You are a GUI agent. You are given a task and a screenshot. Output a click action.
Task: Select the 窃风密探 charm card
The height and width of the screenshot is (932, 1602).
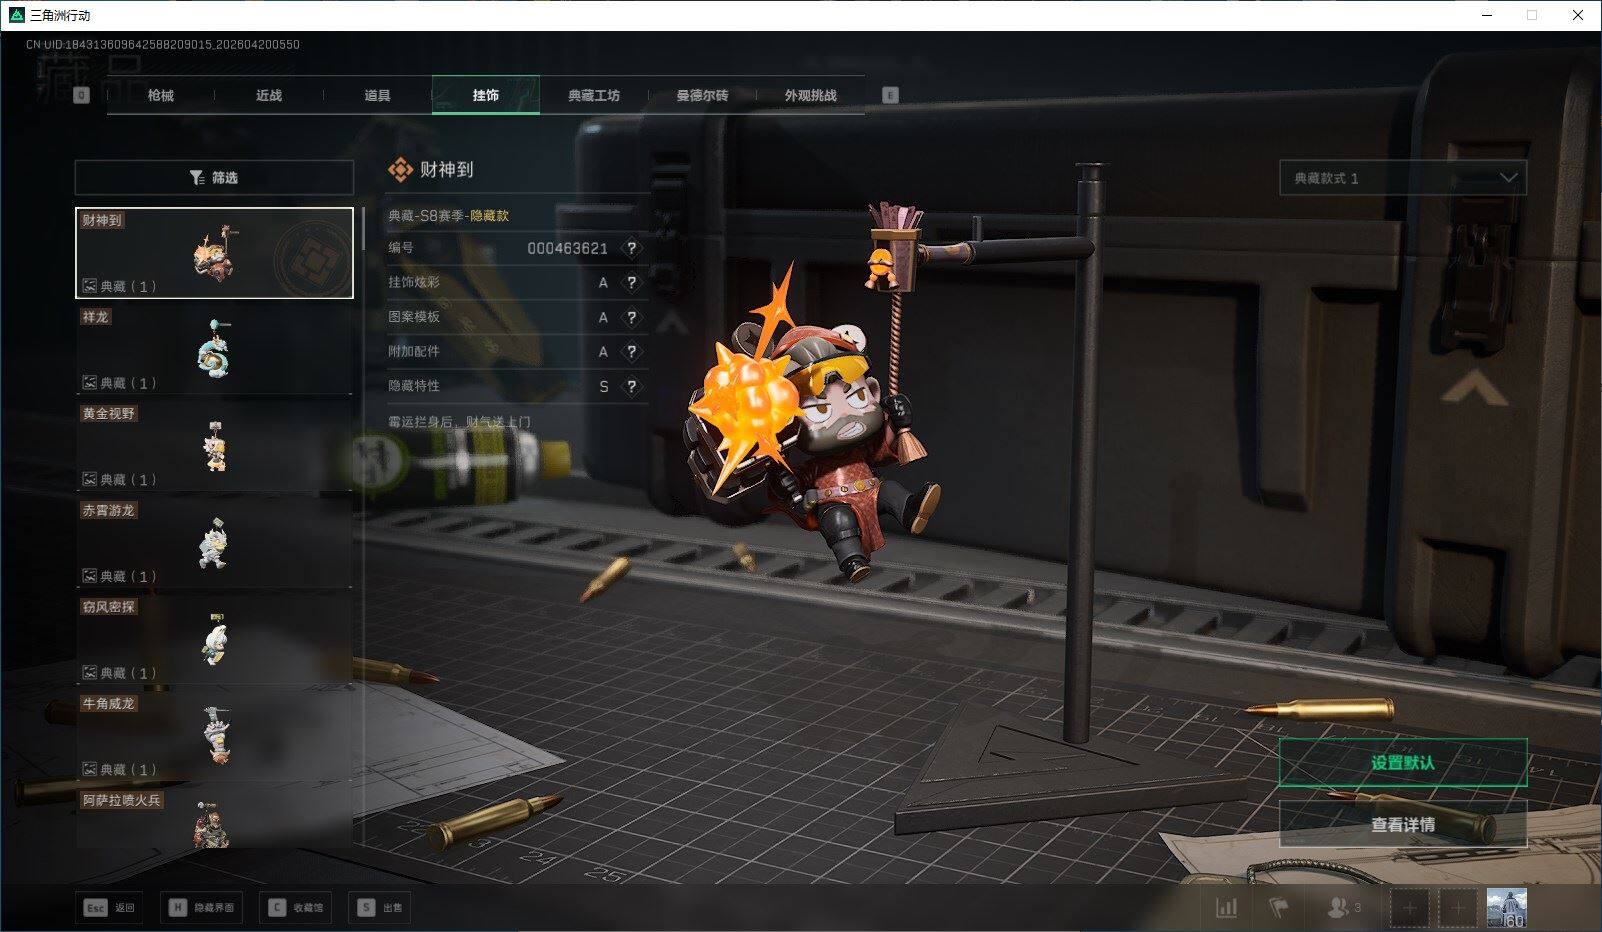(x=214, y=639)
